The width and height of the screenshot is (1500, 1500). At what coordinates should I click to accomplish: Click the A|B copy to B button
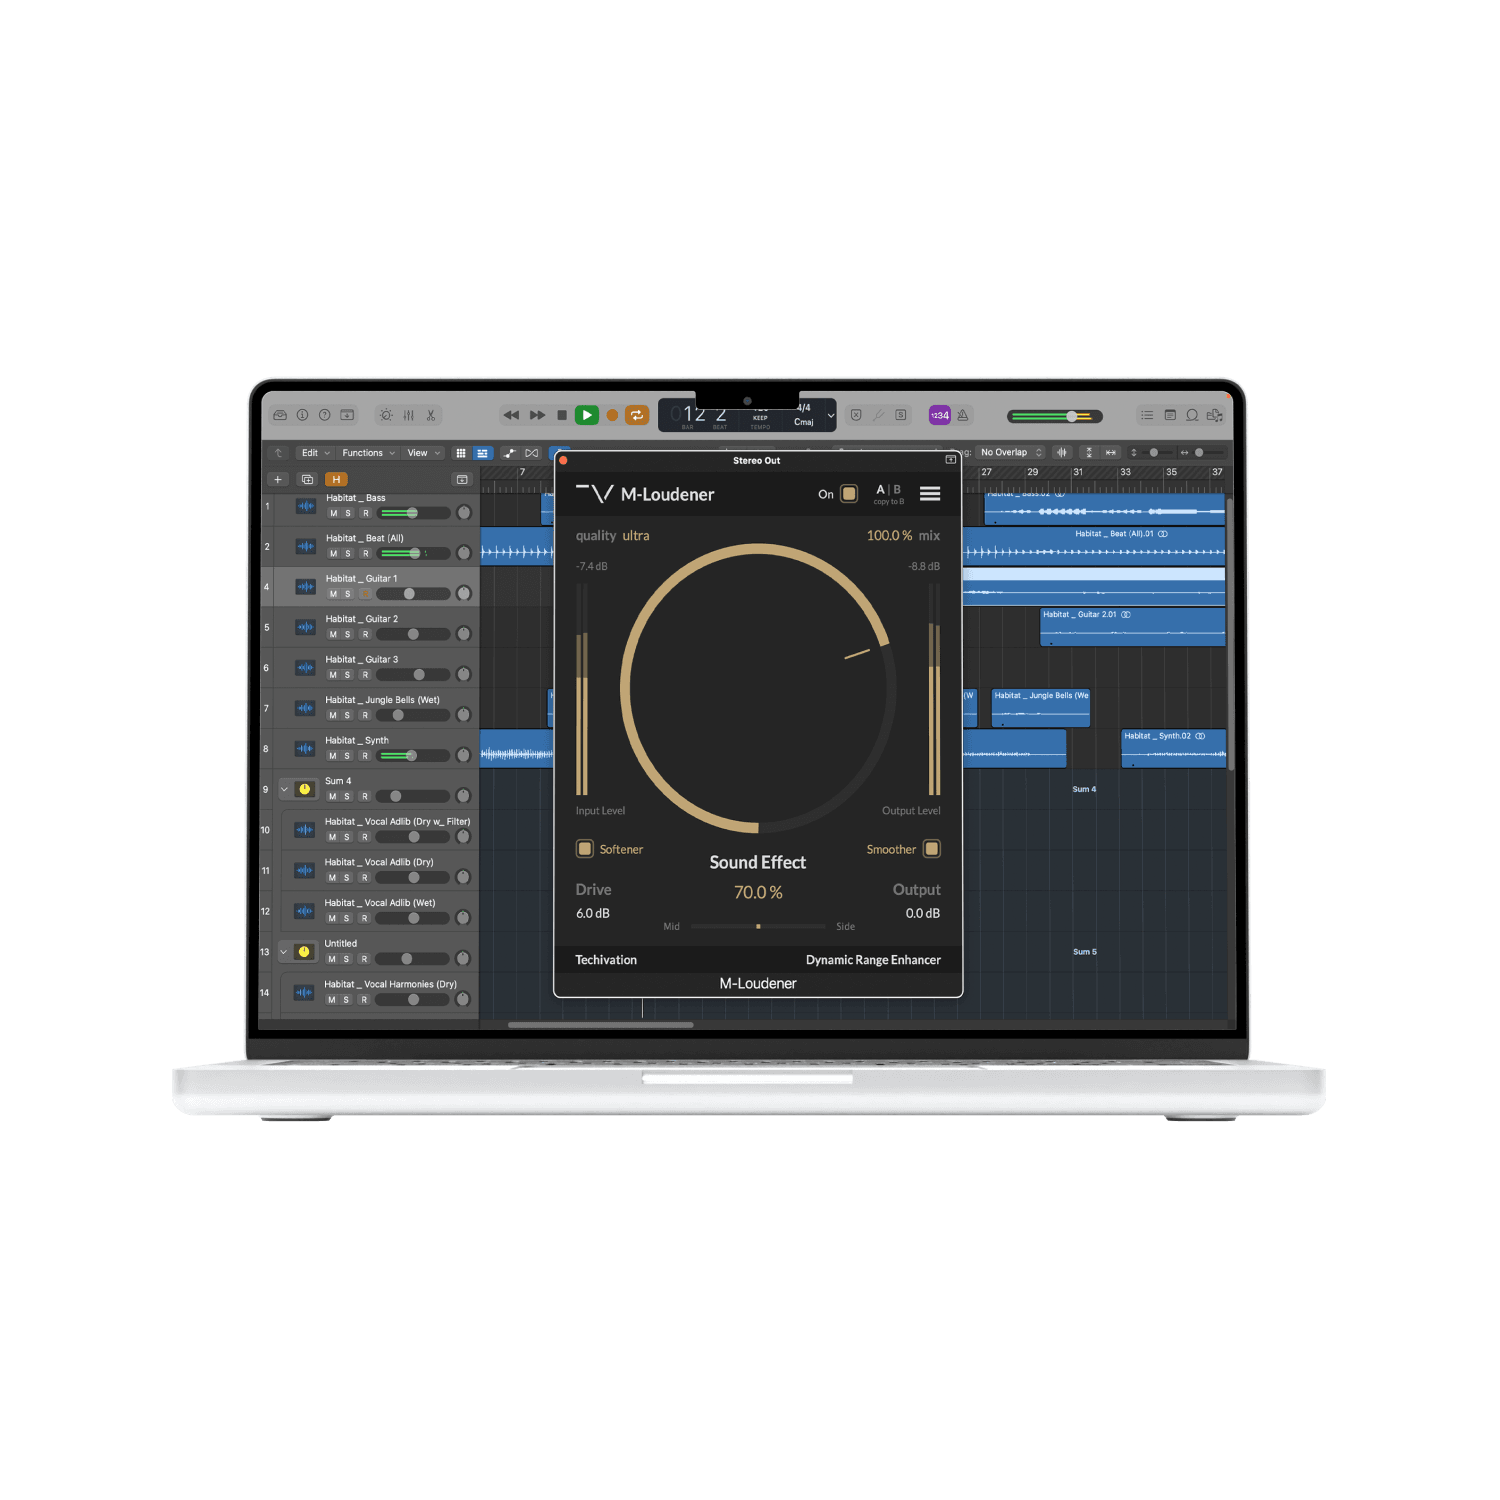[889, 494]
